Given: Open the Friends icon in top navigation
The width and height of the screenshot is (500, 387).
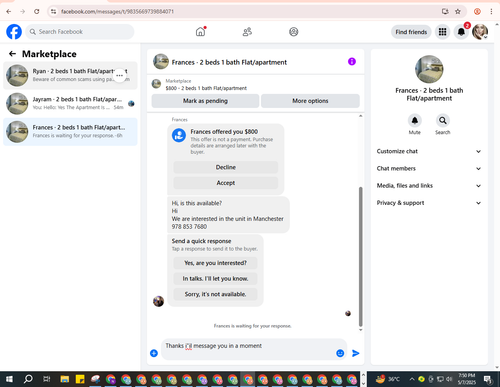Looking at the screenshot, I should (x=247, y=32).
